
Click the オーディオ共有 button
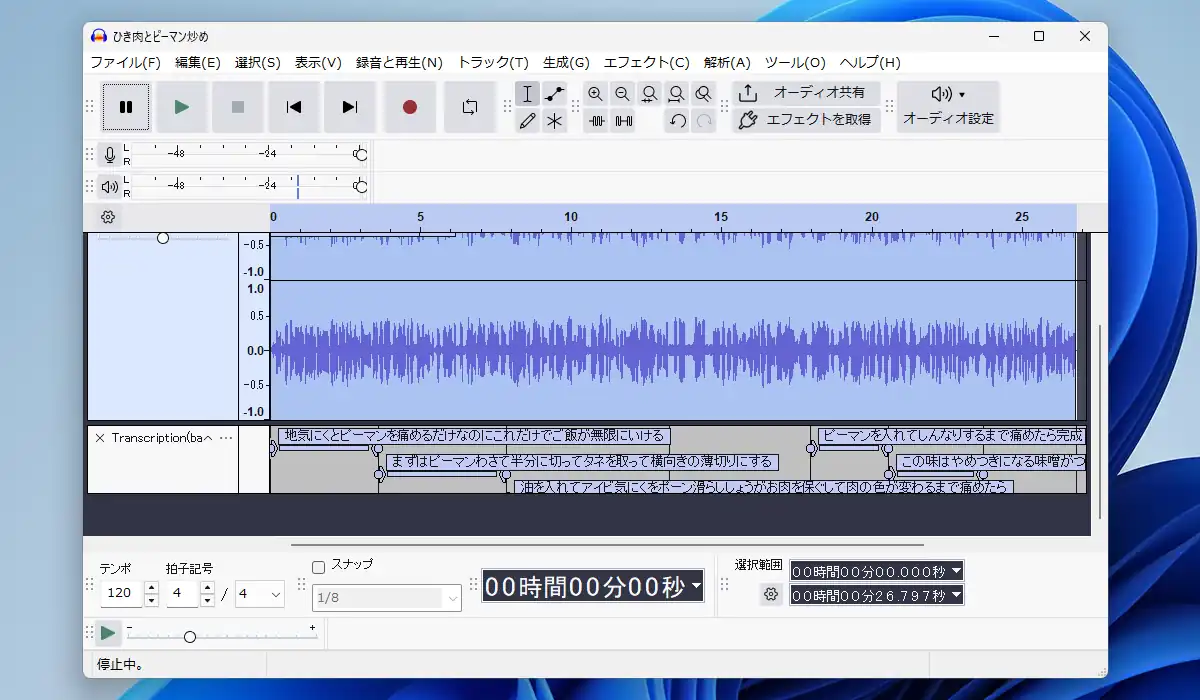[x=806, y=93]
